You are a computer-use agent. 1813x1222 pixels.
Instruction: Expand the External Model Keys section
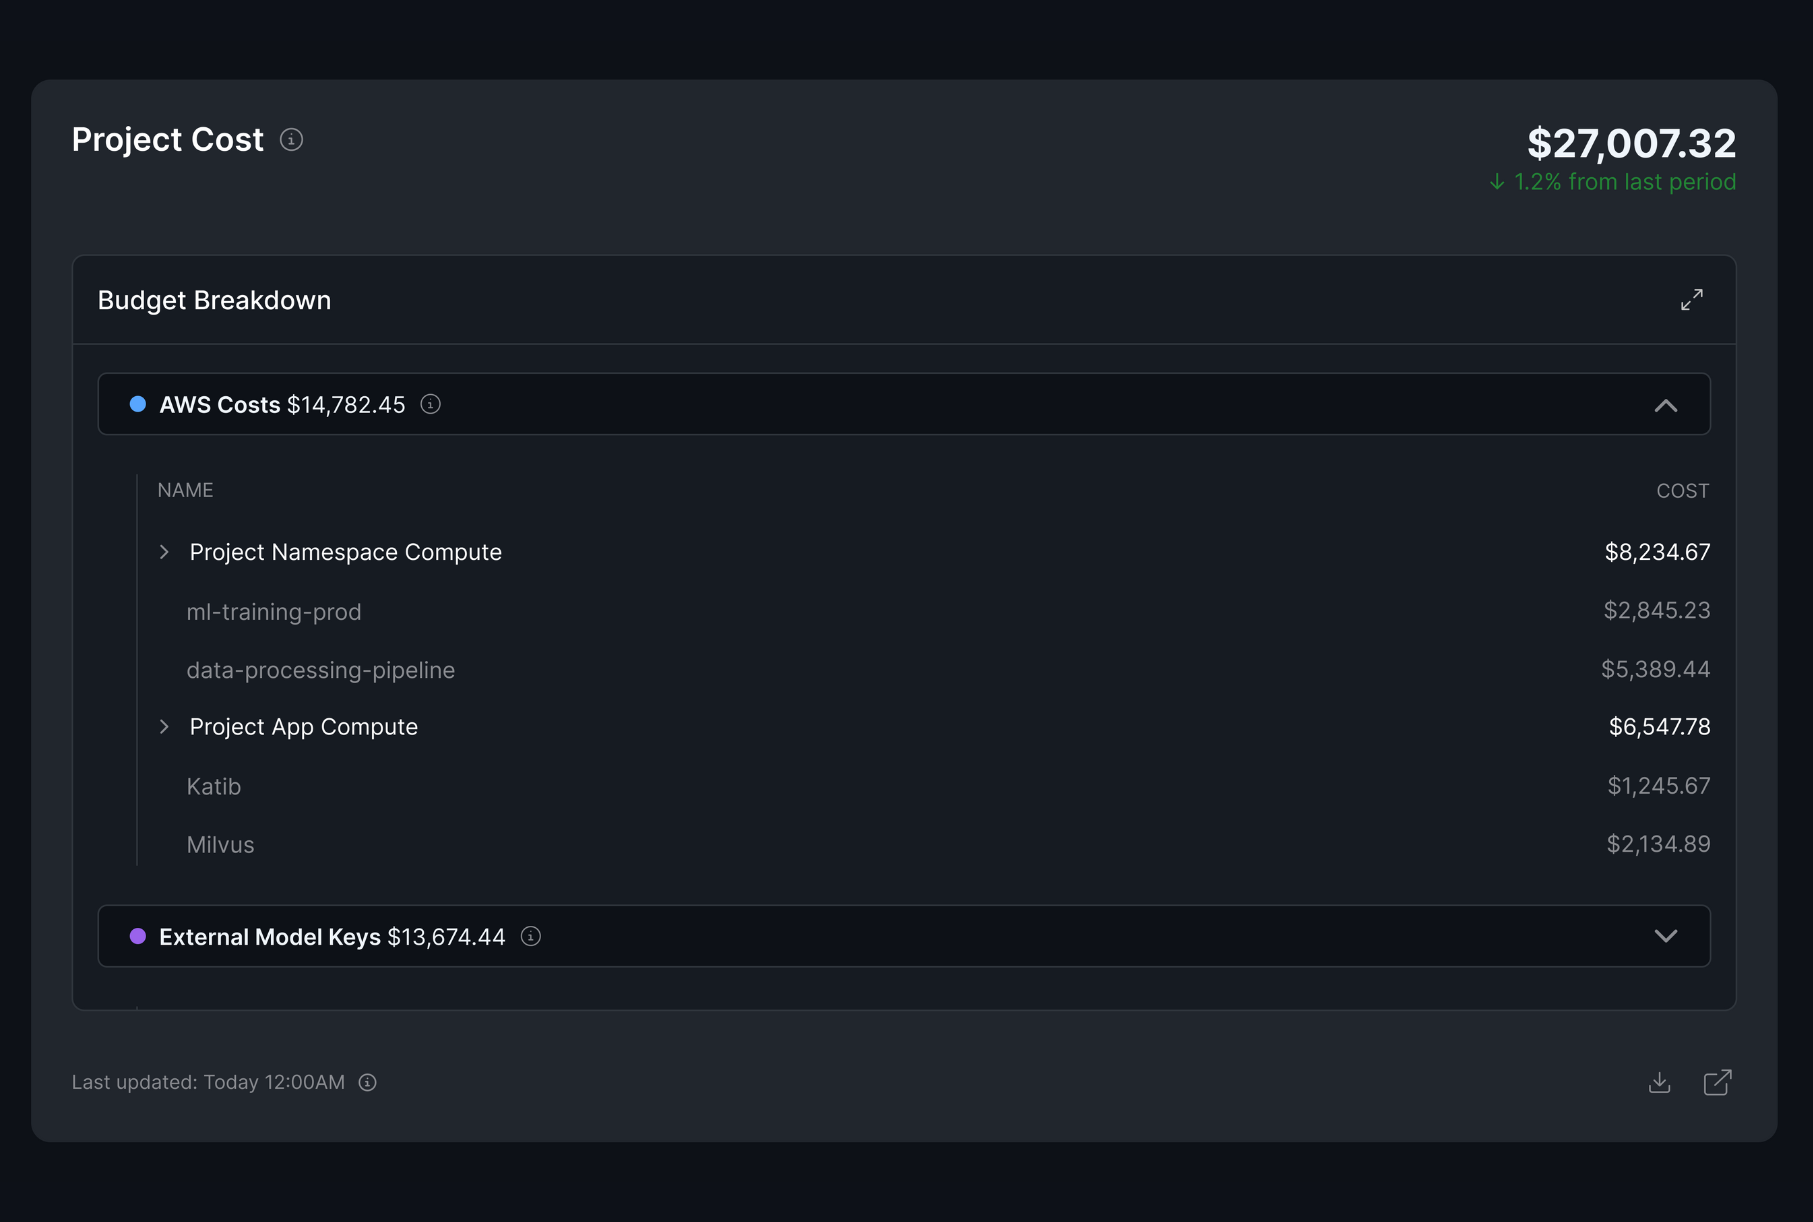pyautogui.click(x=1665, y=936)
